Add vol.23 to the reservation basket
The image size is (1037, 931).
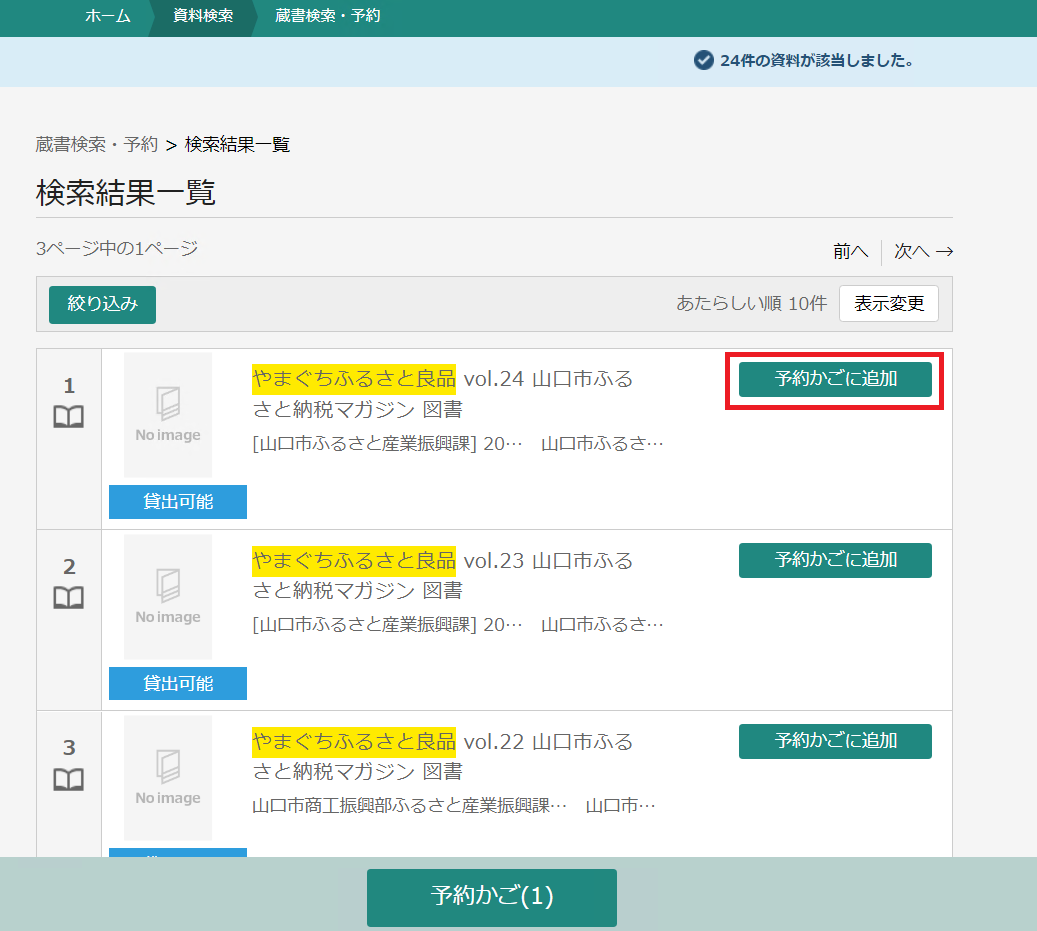tap(835, 560)
